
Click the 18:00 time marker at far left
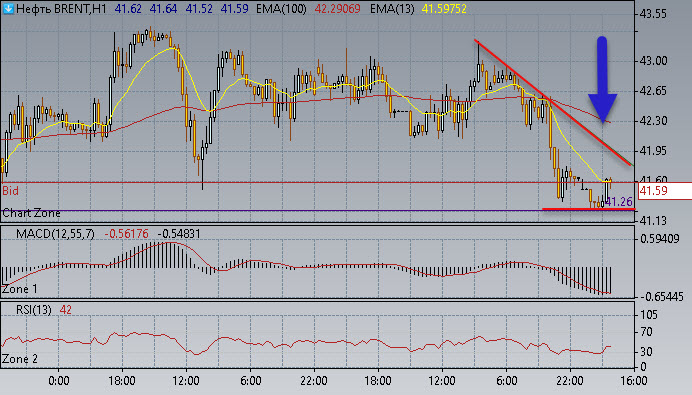point(122,380)
